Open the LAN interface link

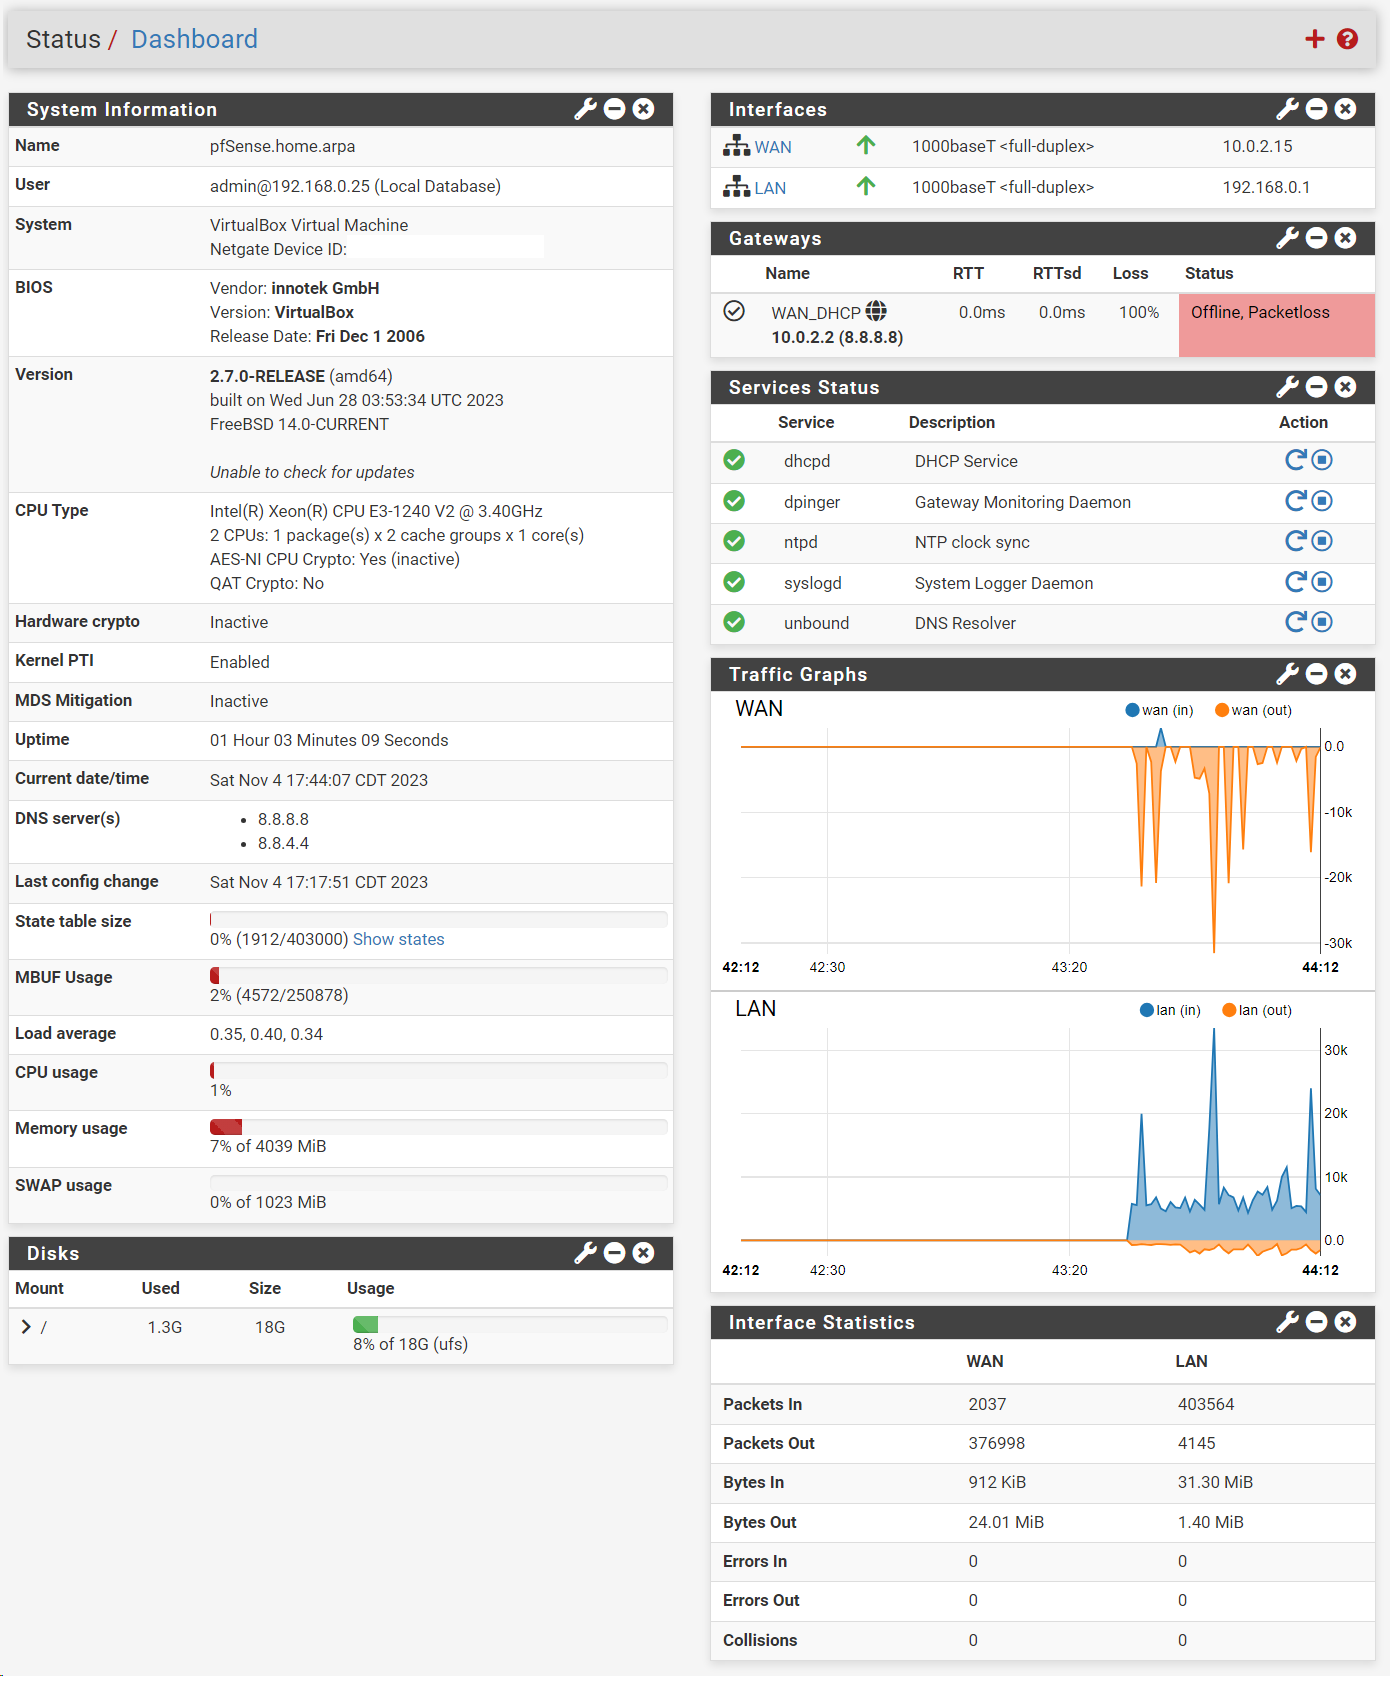[770, 188]
